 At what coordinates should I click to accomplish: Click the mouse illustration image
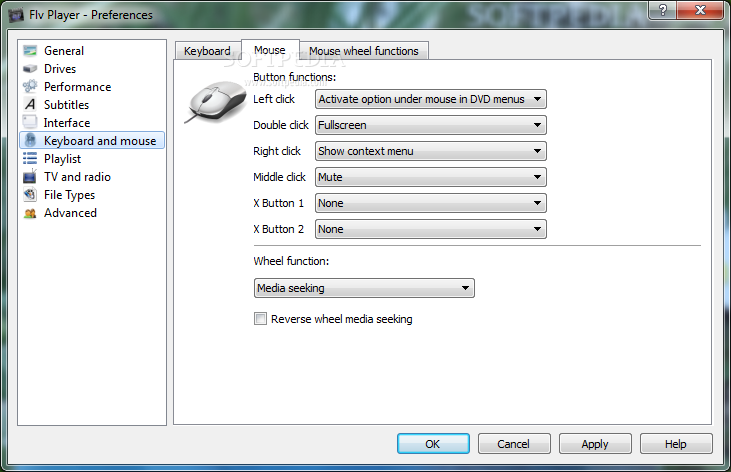click(x=216, y=101)
